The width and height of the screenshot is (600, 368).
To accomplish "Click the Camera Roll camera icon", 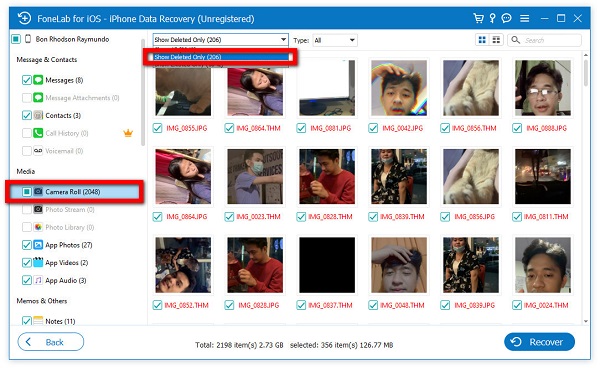I will [x=38, y=191].
